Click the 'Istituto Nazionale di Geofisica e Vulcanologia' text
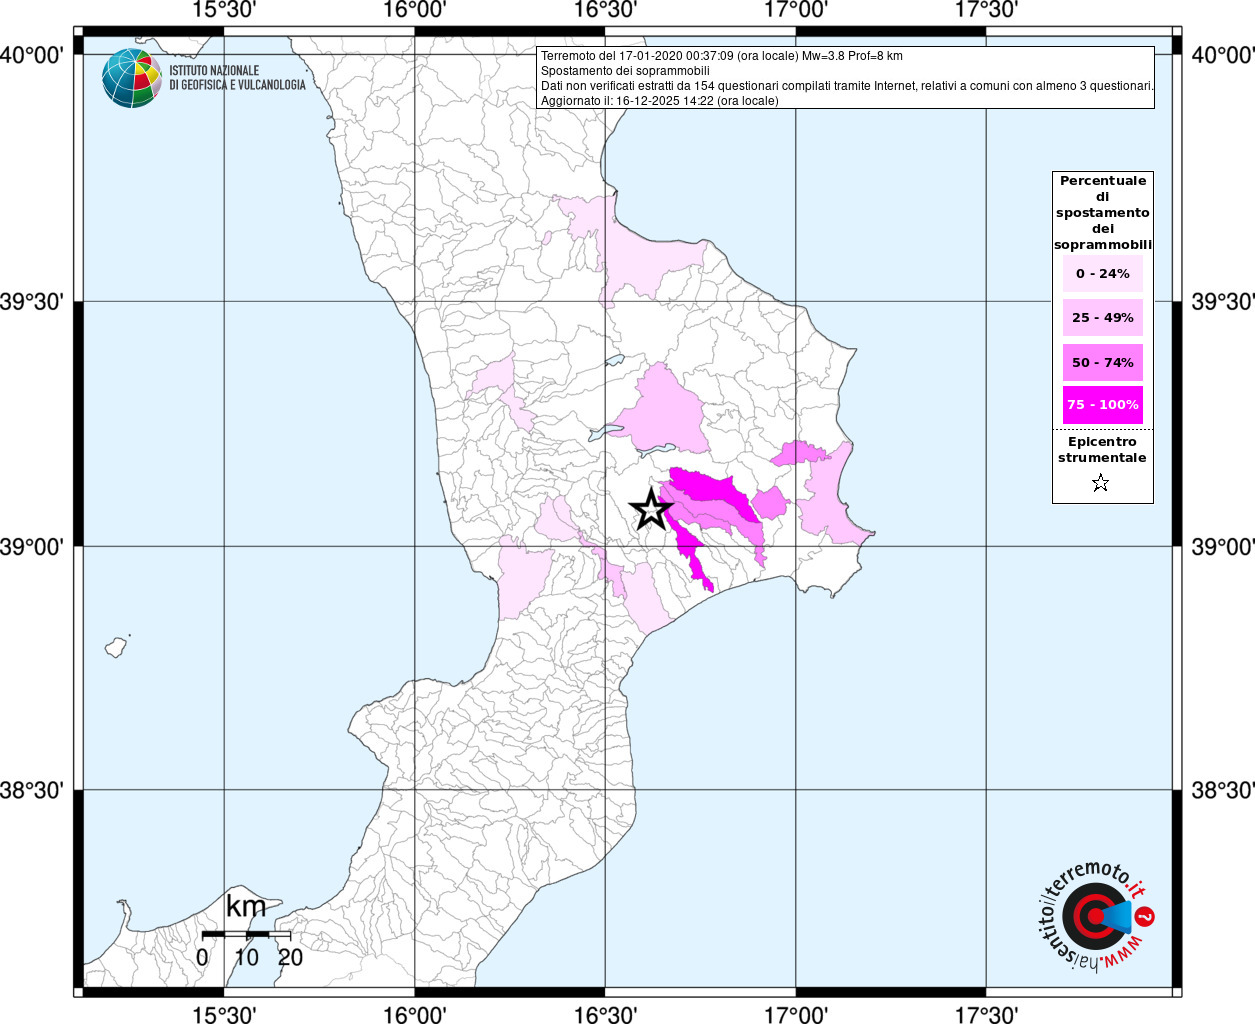 tap(237, 78)
